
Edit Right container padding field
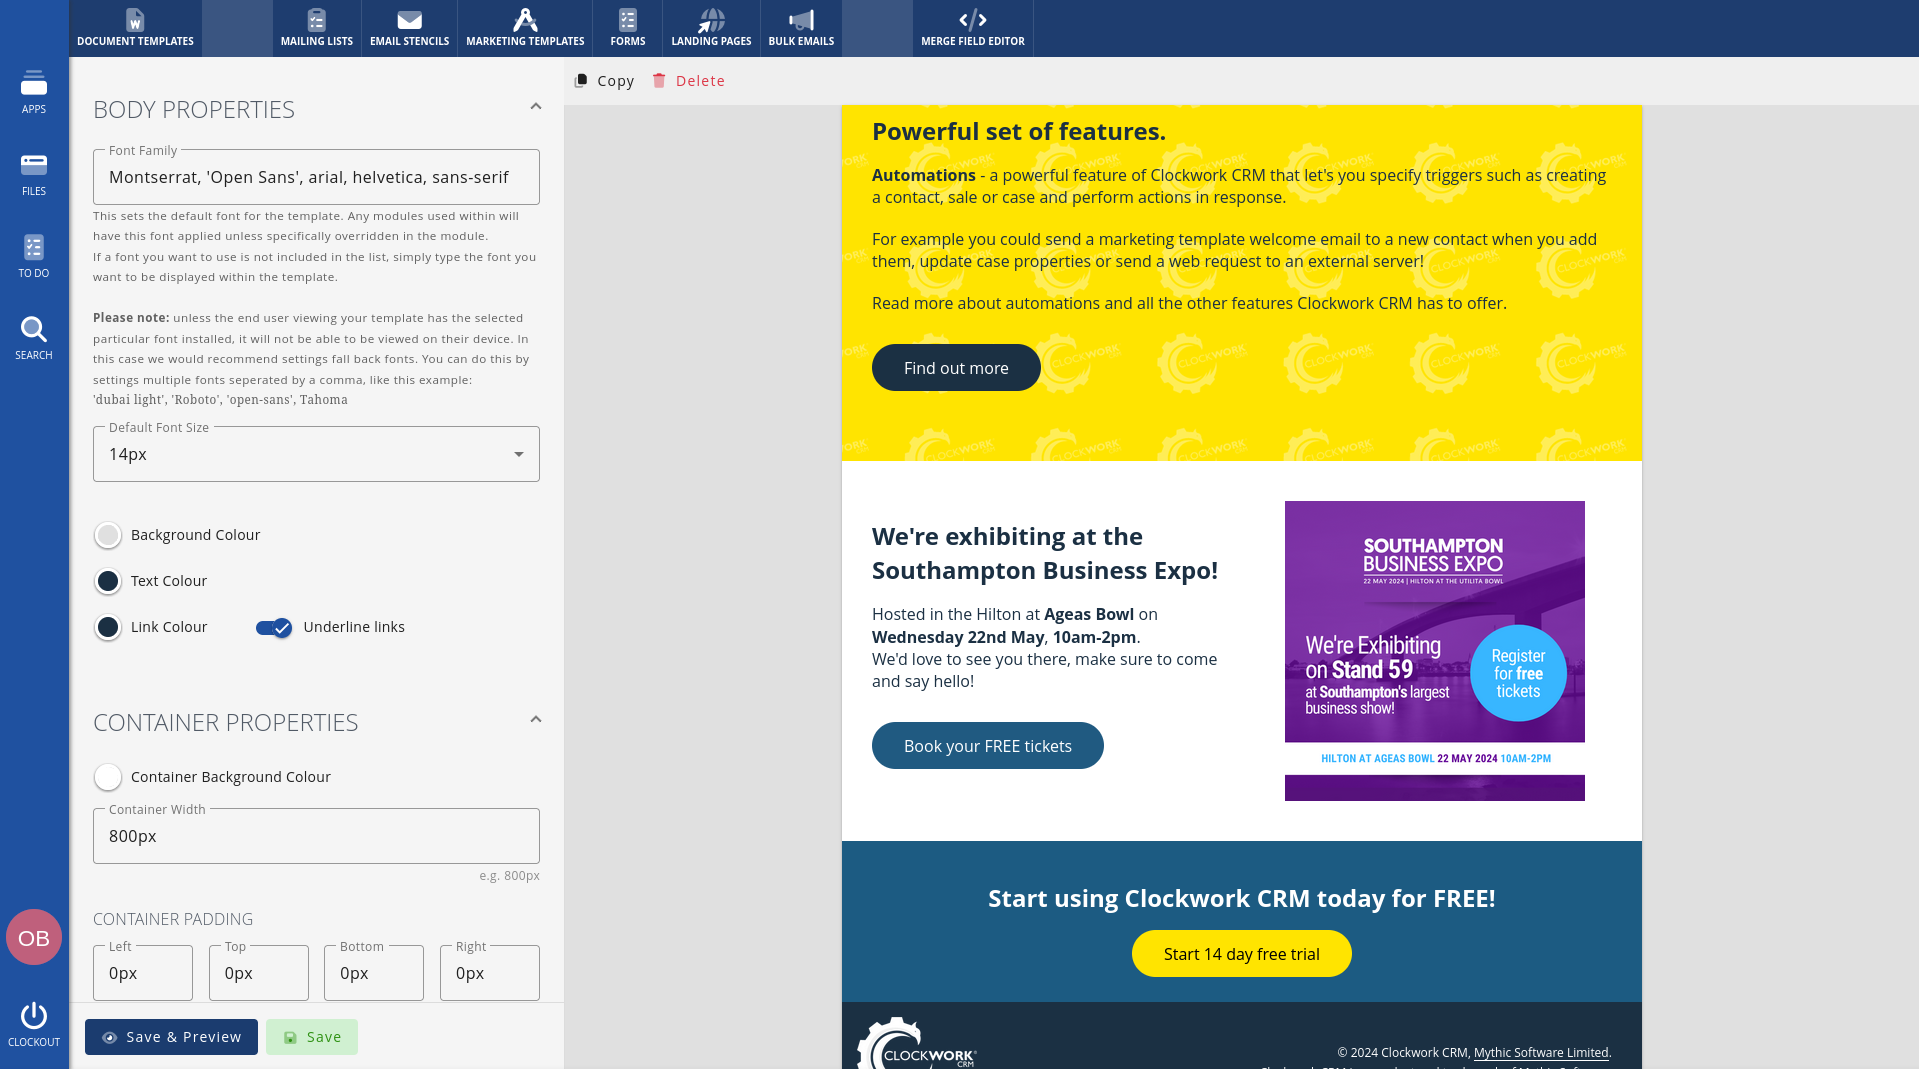point(490,973)
